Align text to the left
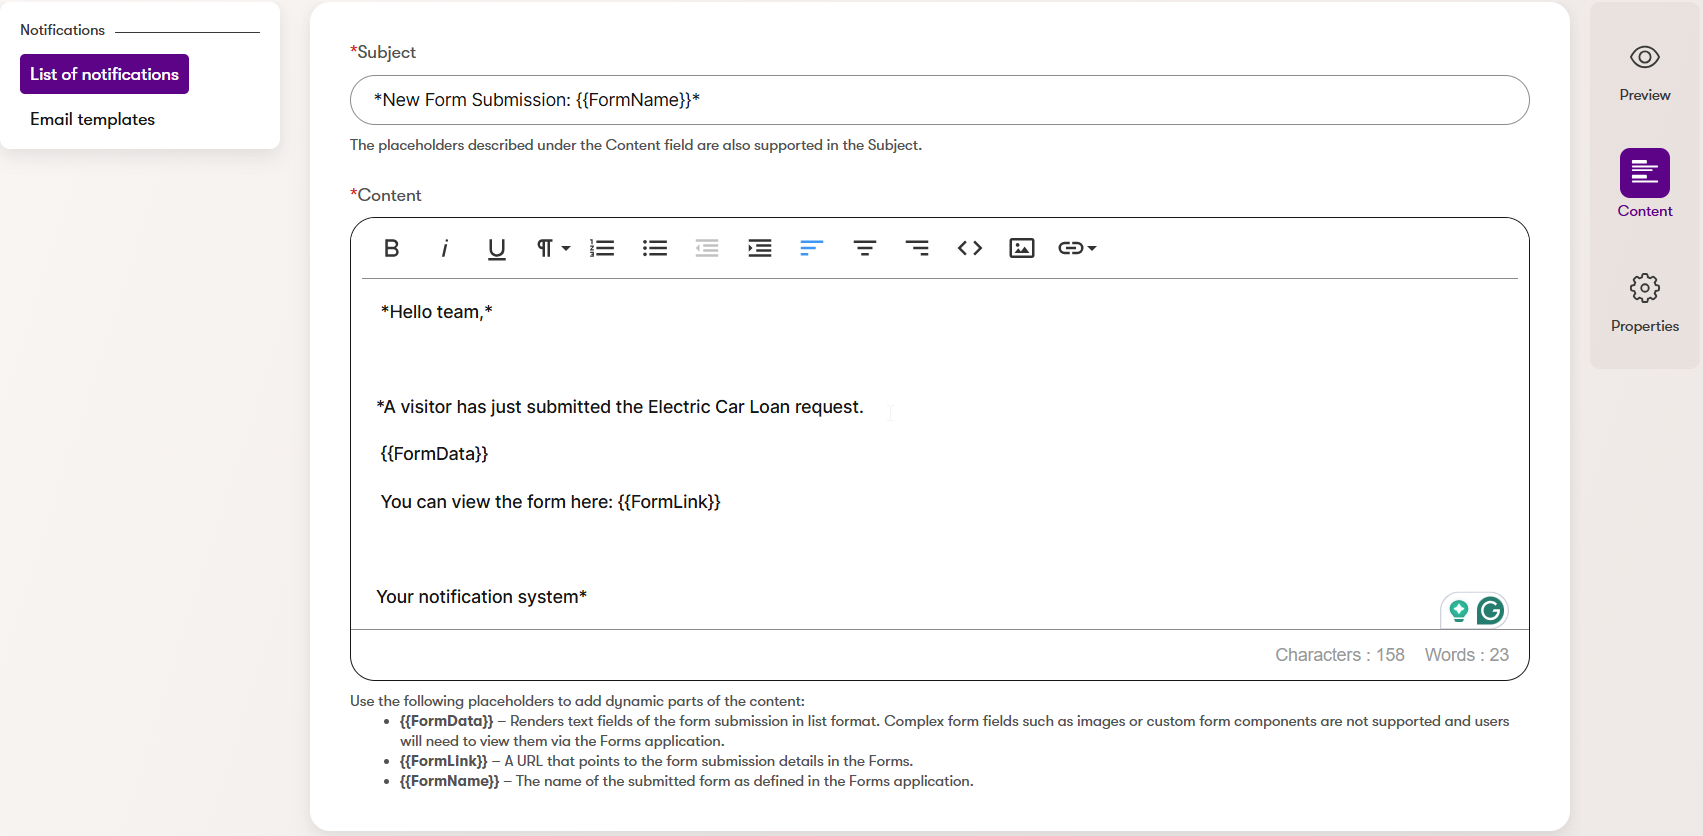The image size is (1703, 836). (x=812, y=248)
